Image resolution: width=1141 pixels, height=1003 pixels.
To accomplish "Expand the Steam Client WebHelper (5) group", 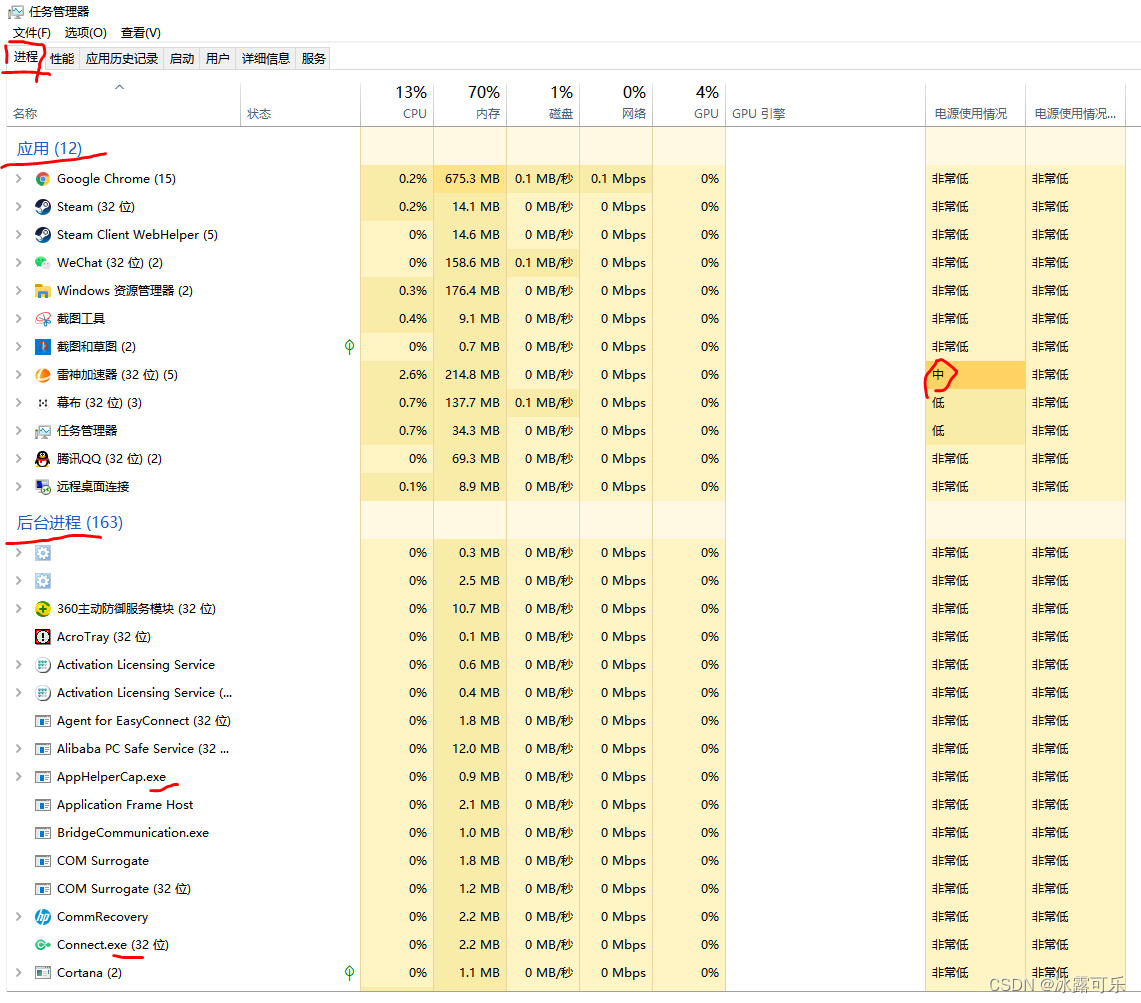I will [19, 235].
